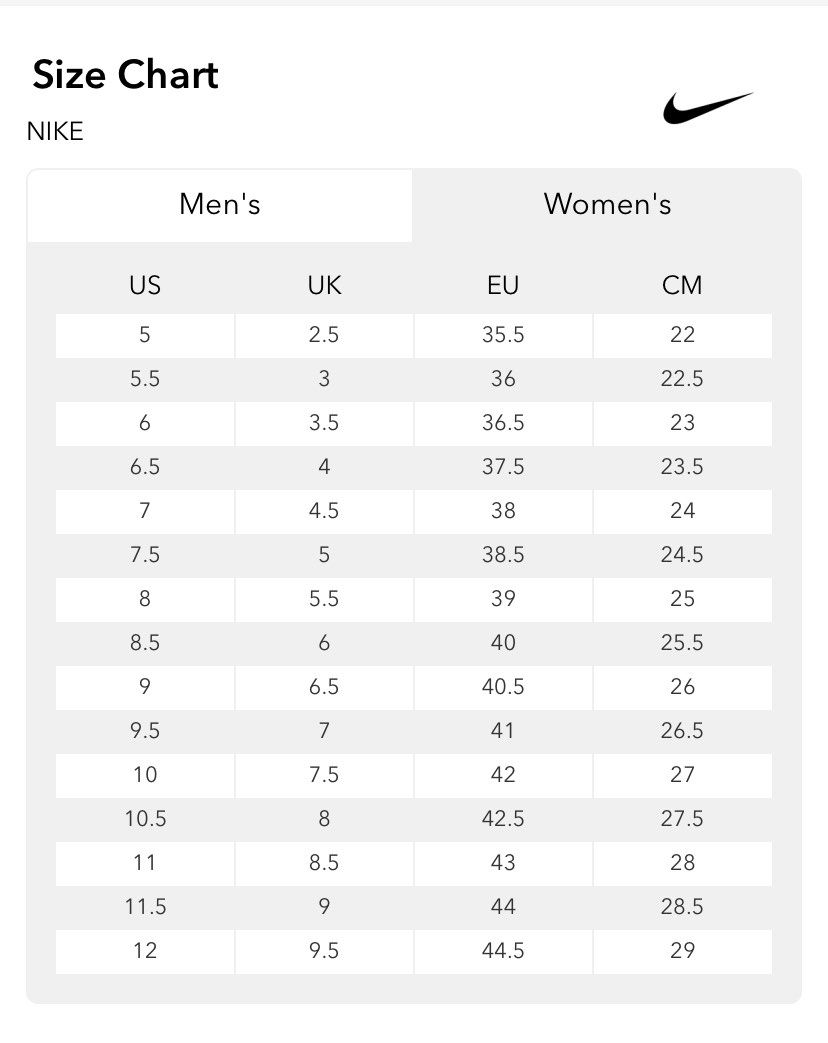Switch to the Women's tab
Screen dimensions: 828x1043
(x=607, y=205)
